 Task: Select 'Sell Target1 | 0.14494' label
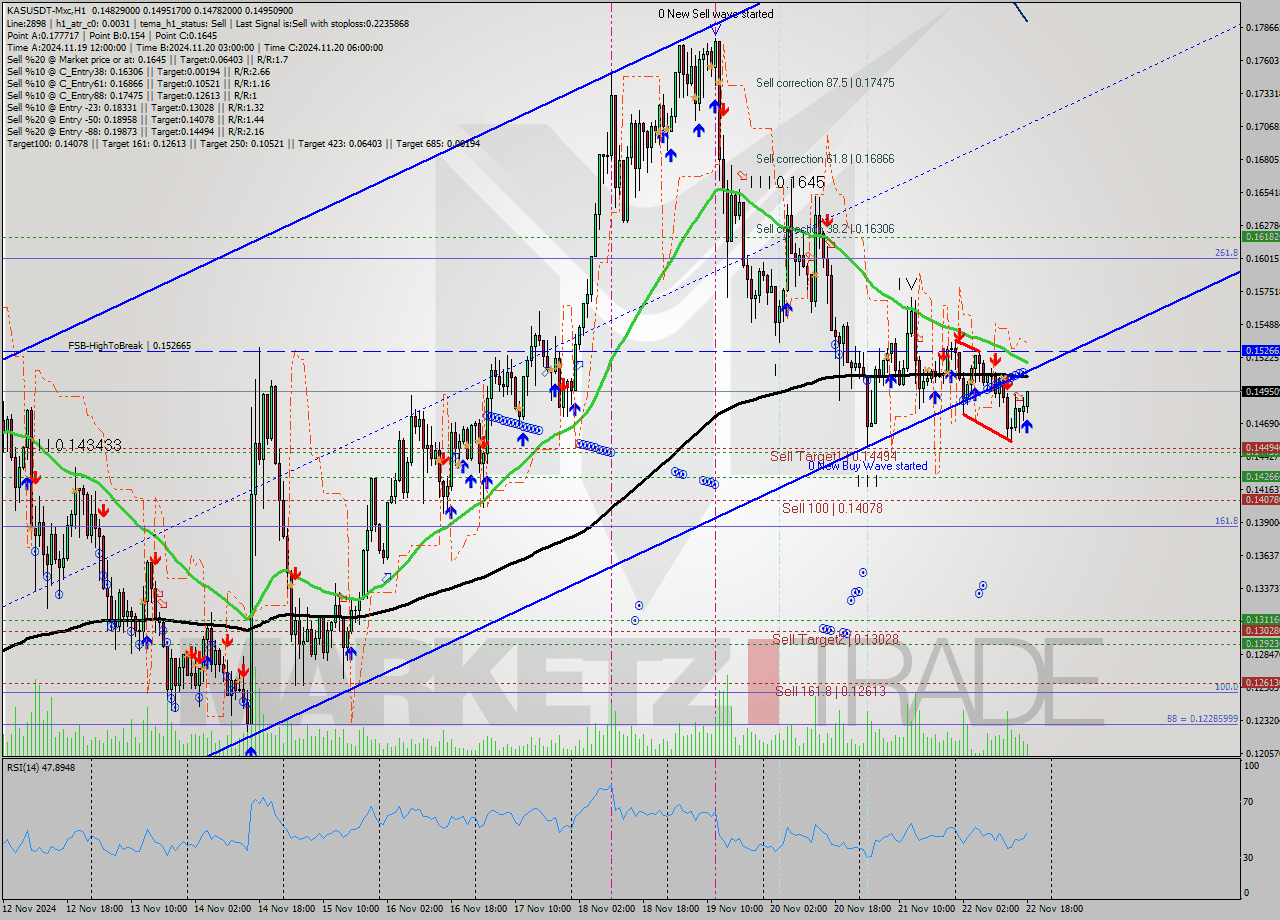pyautogui.click(x=833, y=456)
